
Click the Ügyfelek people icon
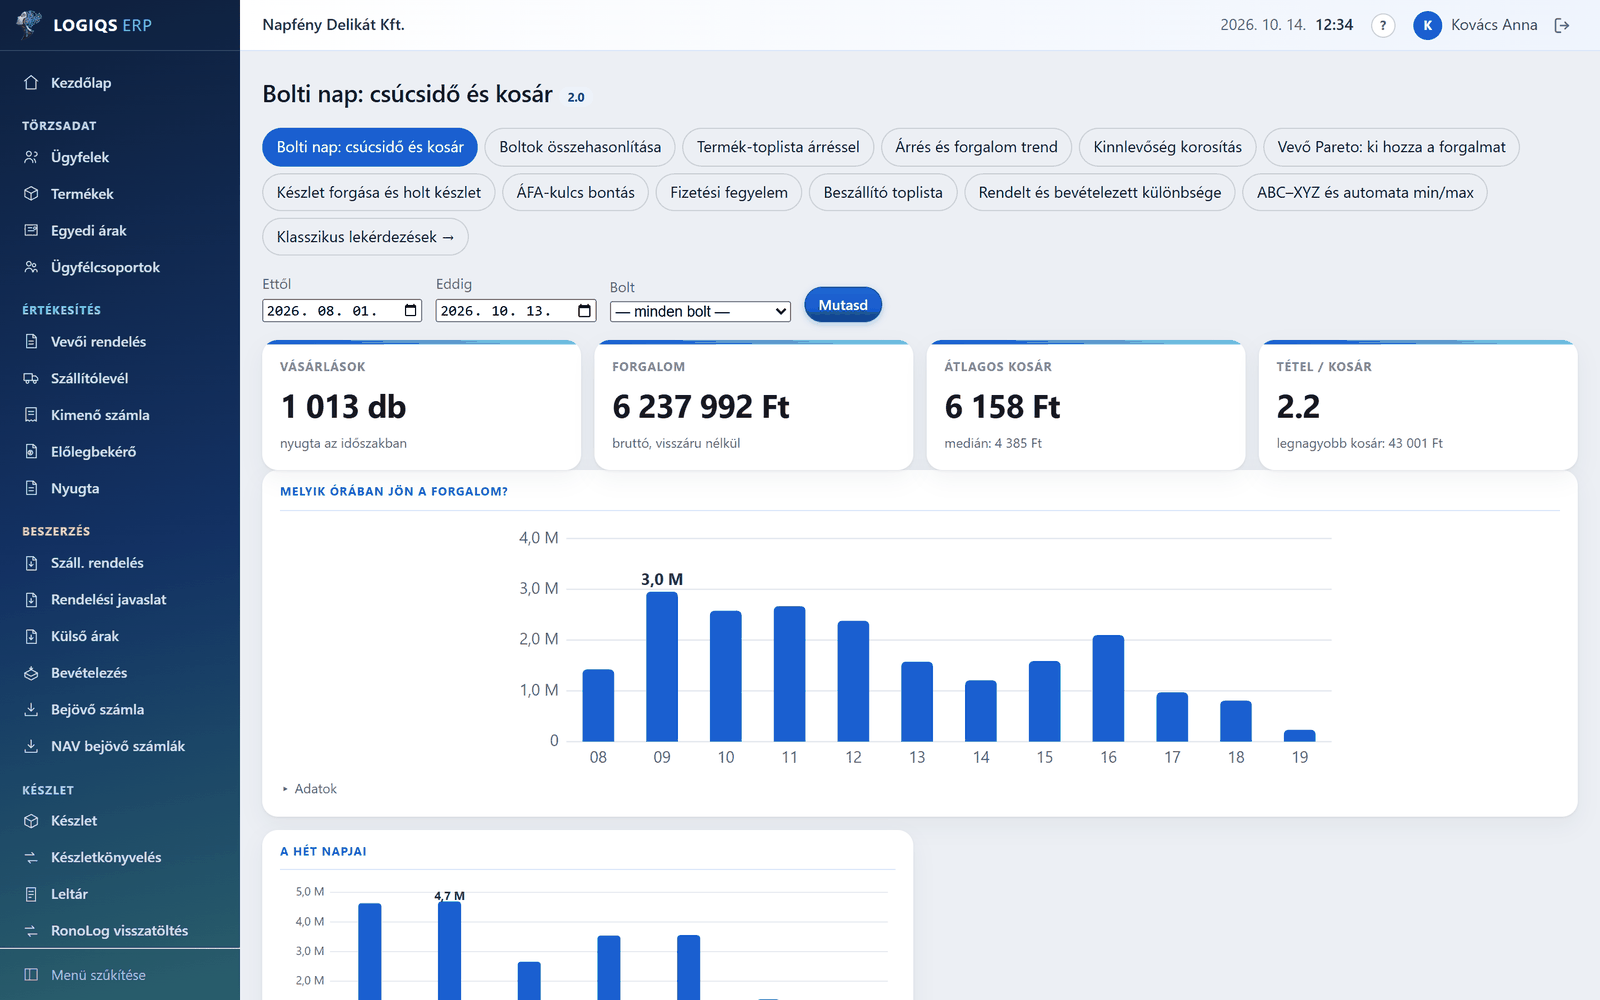pyautogui.click(x=31, y=157)
